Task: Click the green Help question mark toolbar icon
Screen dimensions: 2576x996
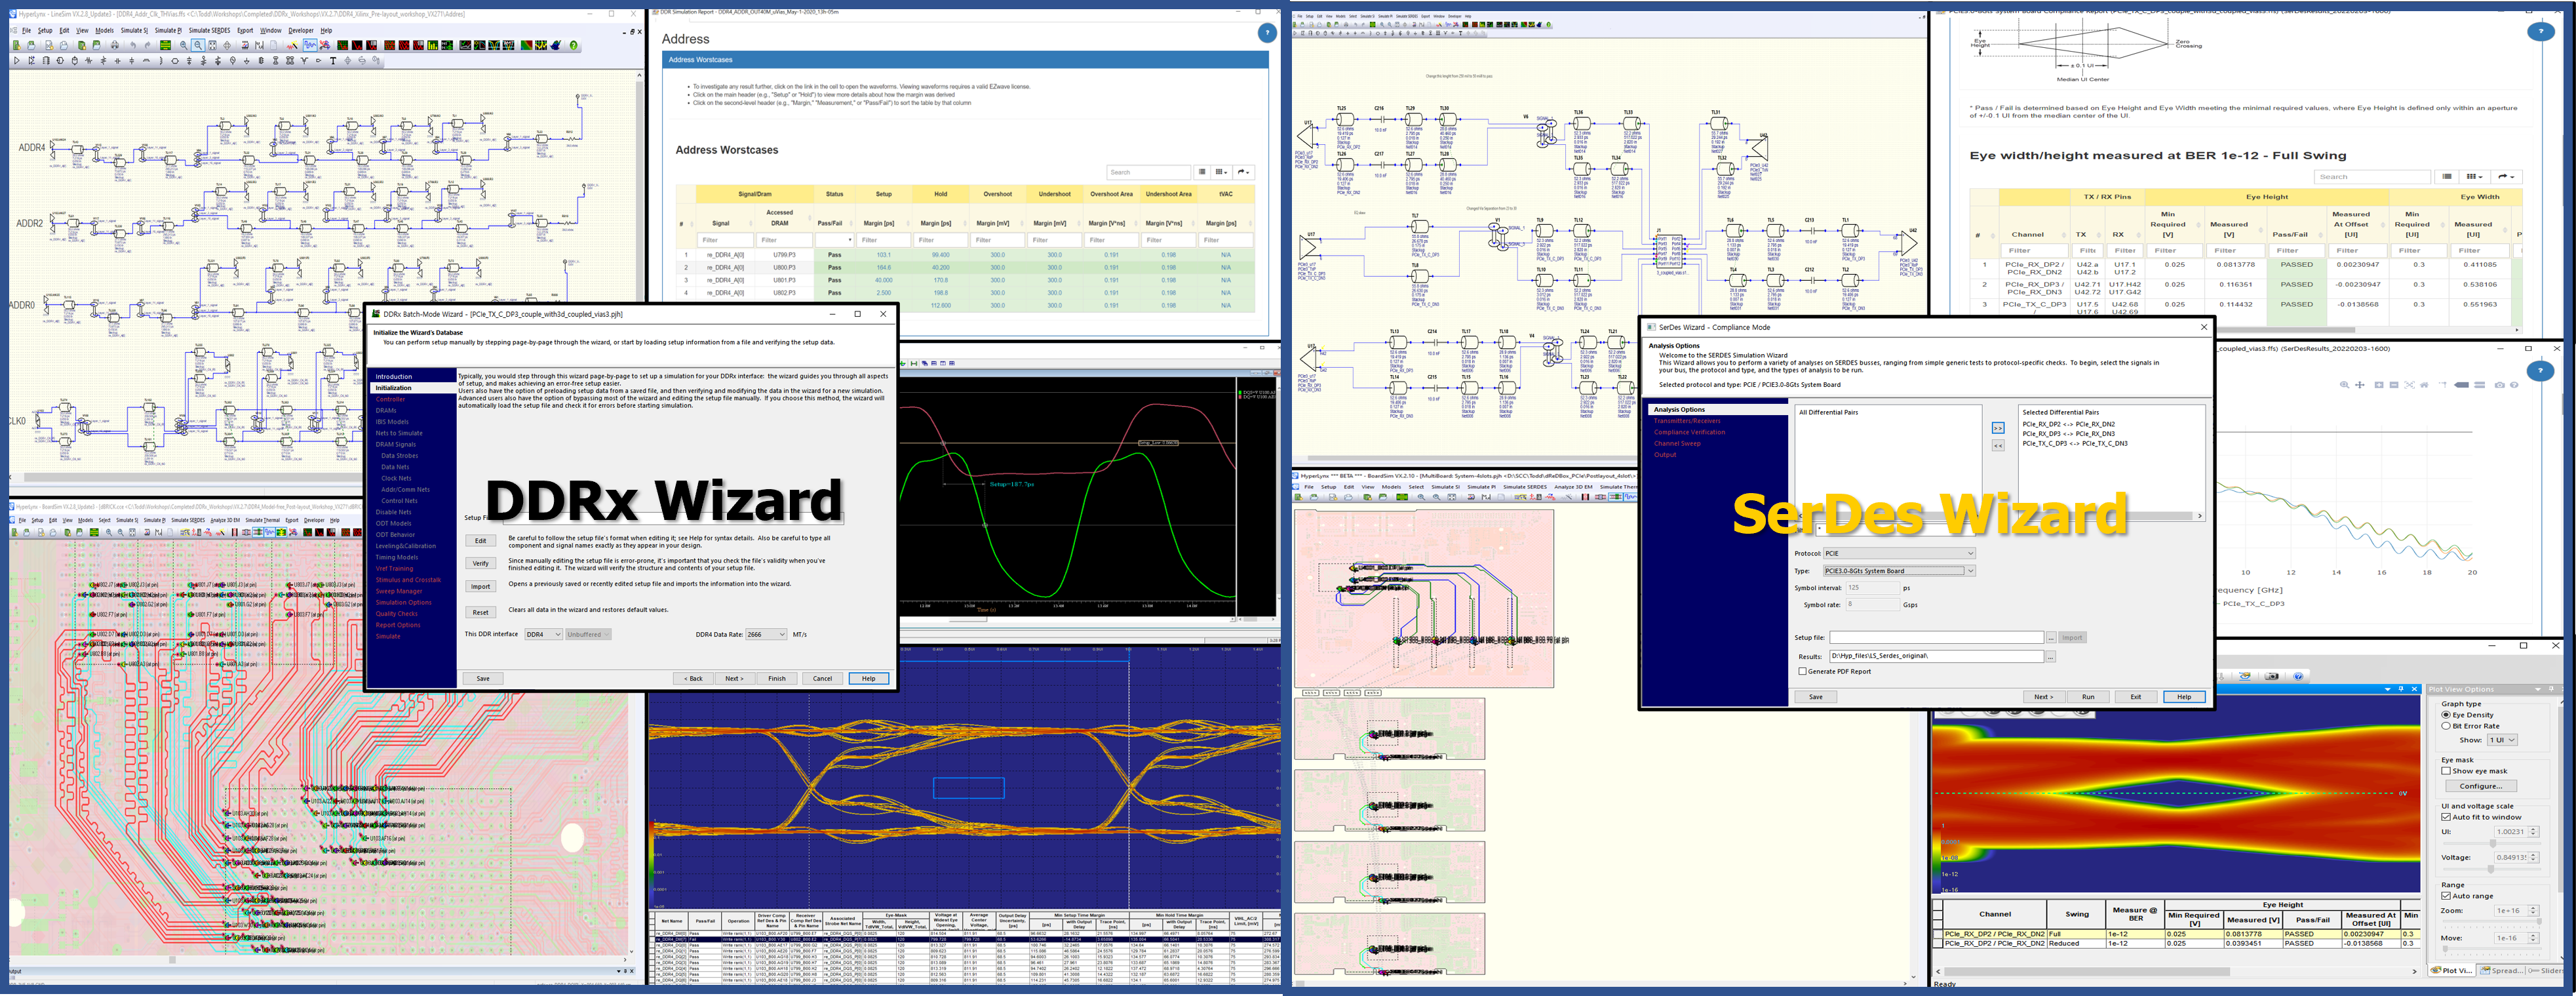Action: pyautogui.click(x=574, y=46)
